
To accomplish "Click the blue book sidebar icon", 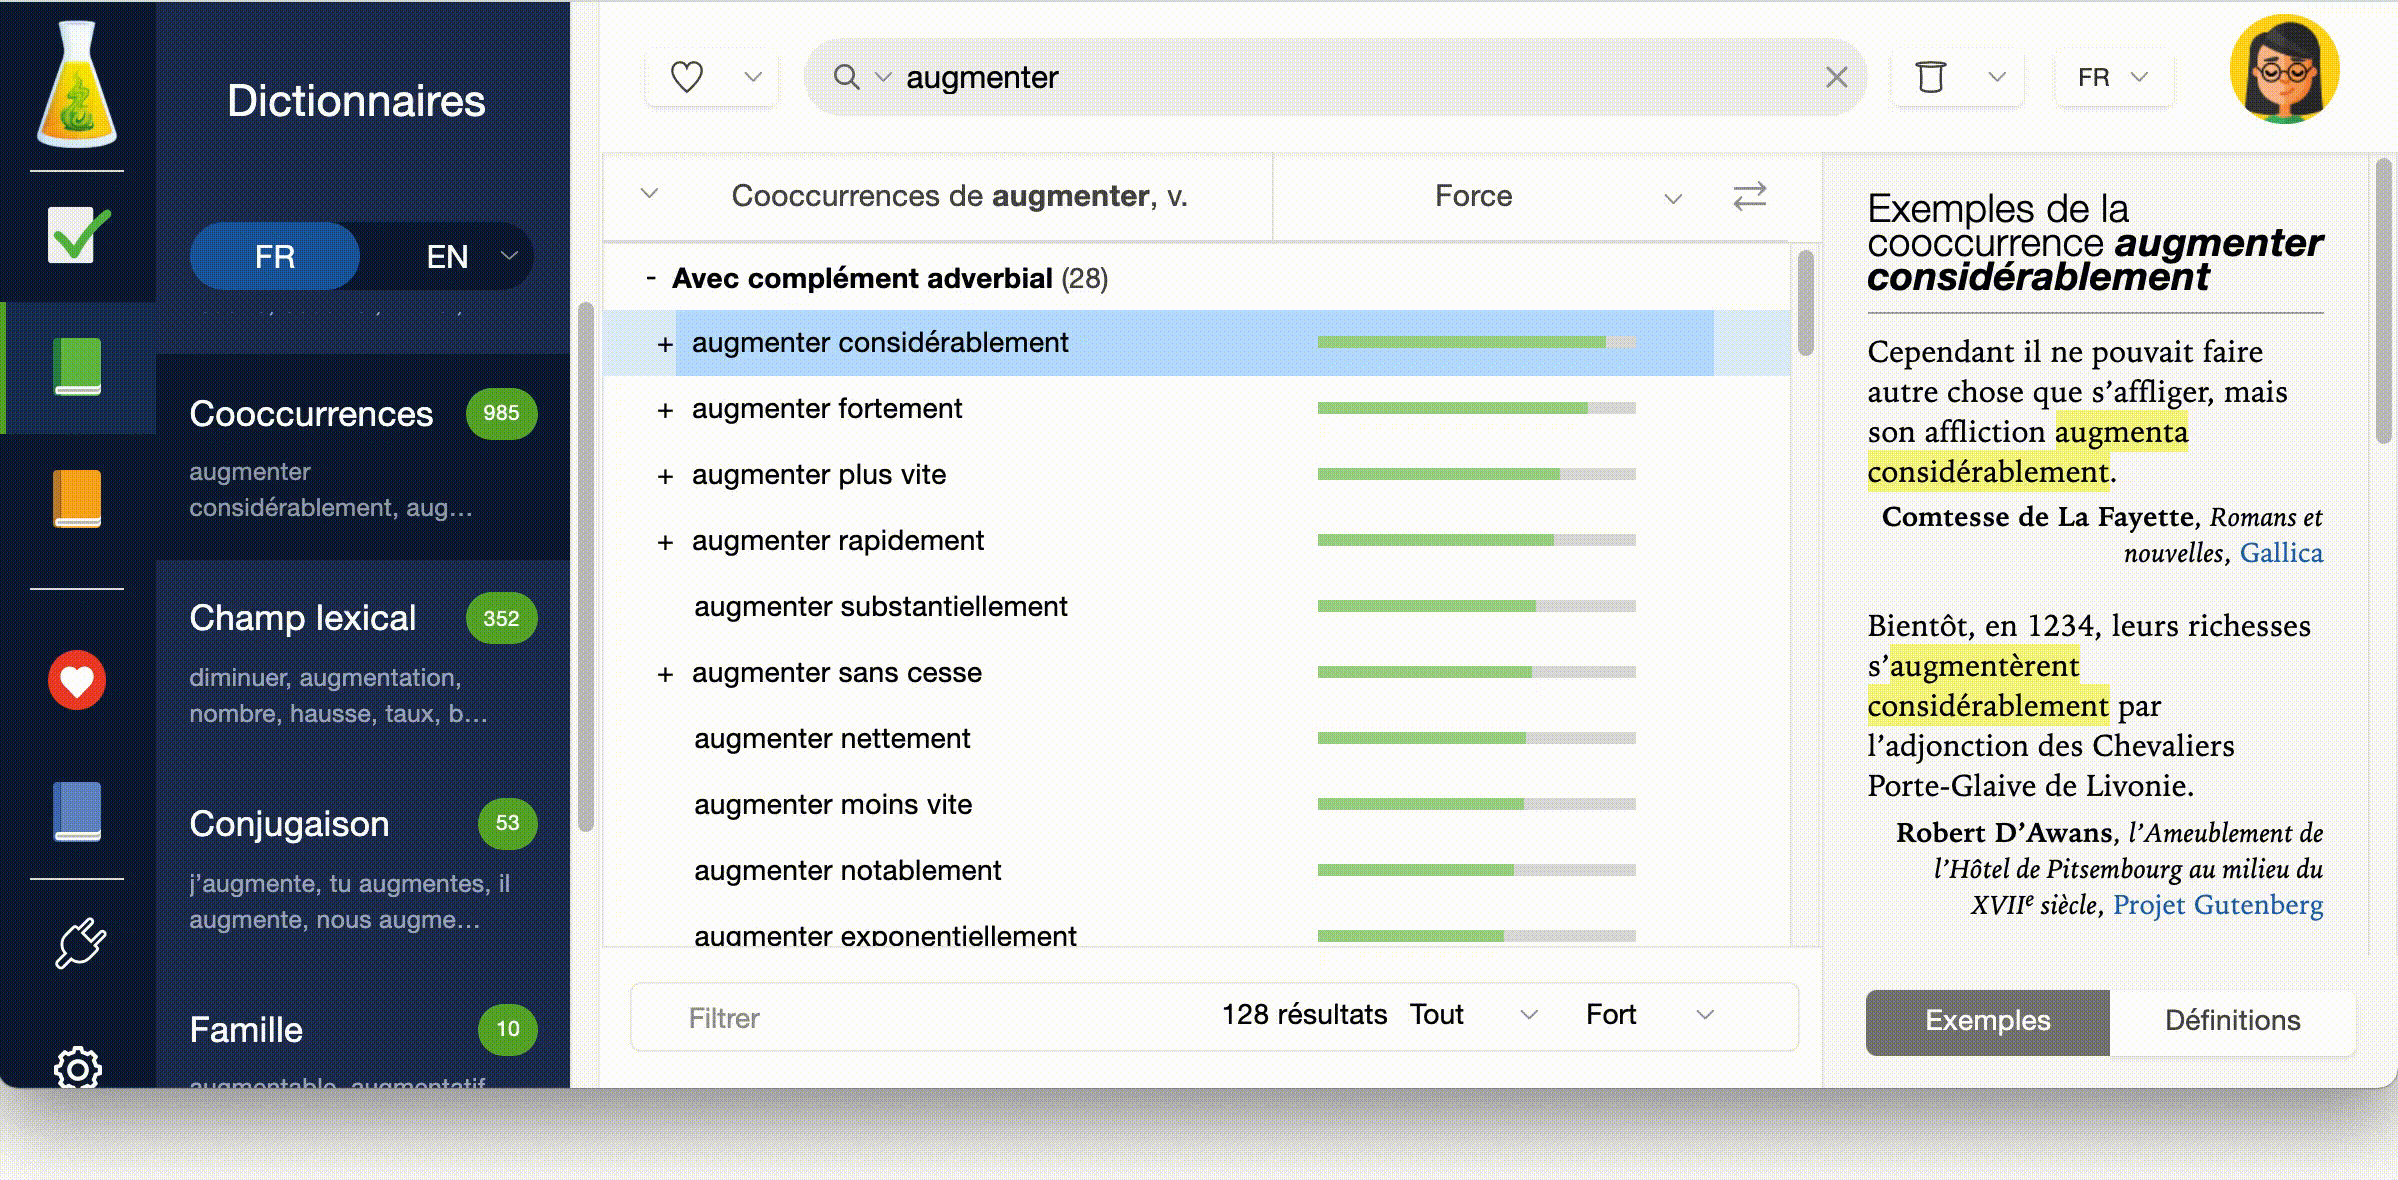I will pyautogui.click(x=77, y=811).
